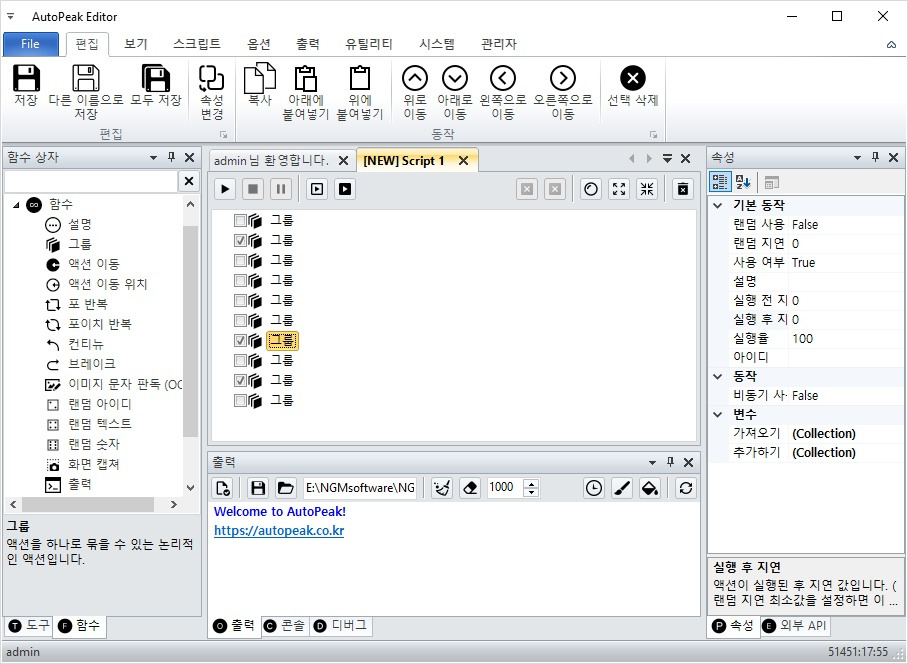Open the https://autopeak.co.kr link

point(279,531)
